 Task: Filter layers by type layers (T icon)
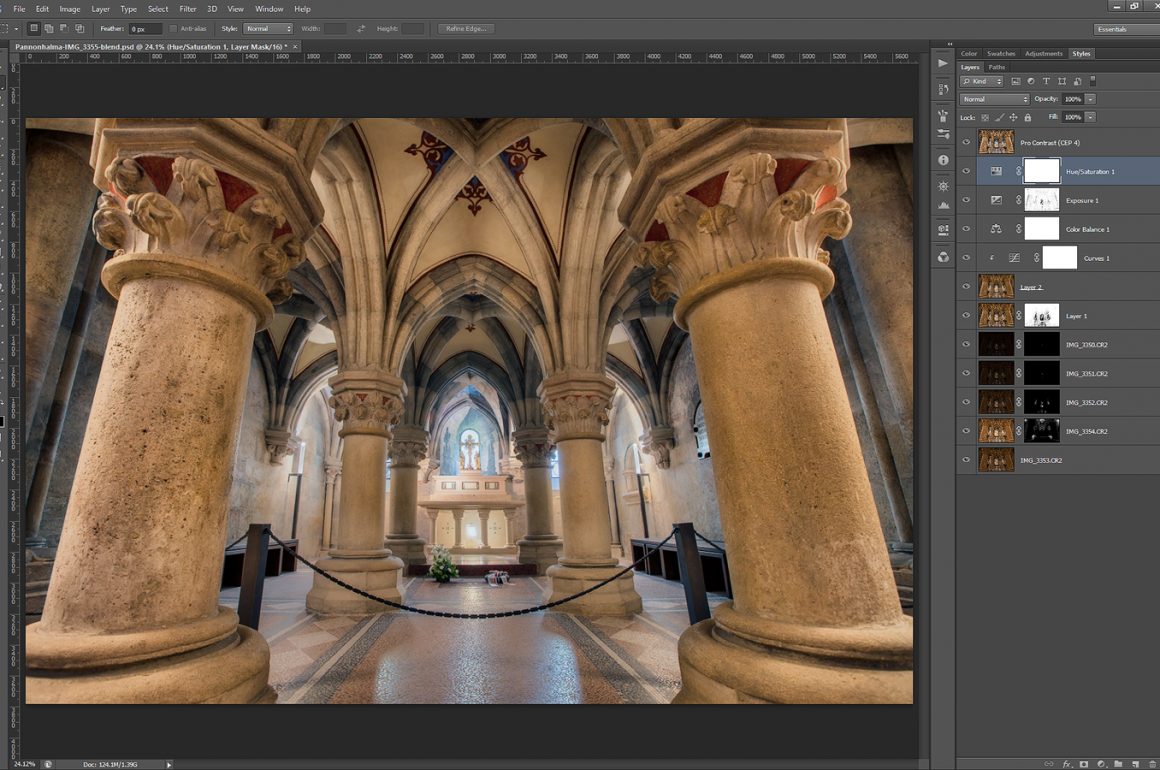(x=1046, y=81)
